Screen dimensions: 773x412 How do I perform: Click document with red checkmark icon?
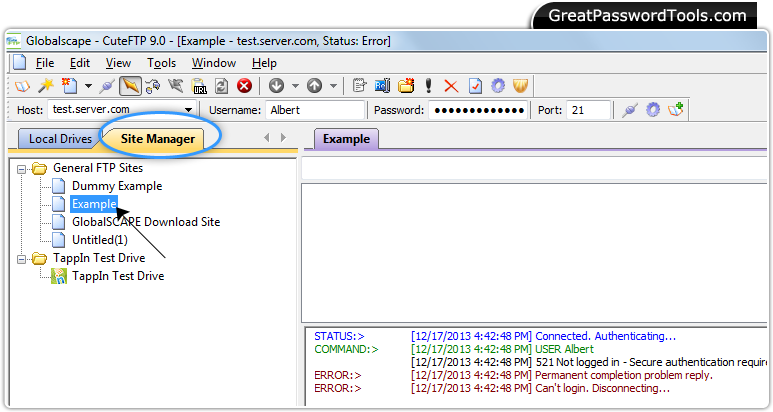click(x=475, y=86)
